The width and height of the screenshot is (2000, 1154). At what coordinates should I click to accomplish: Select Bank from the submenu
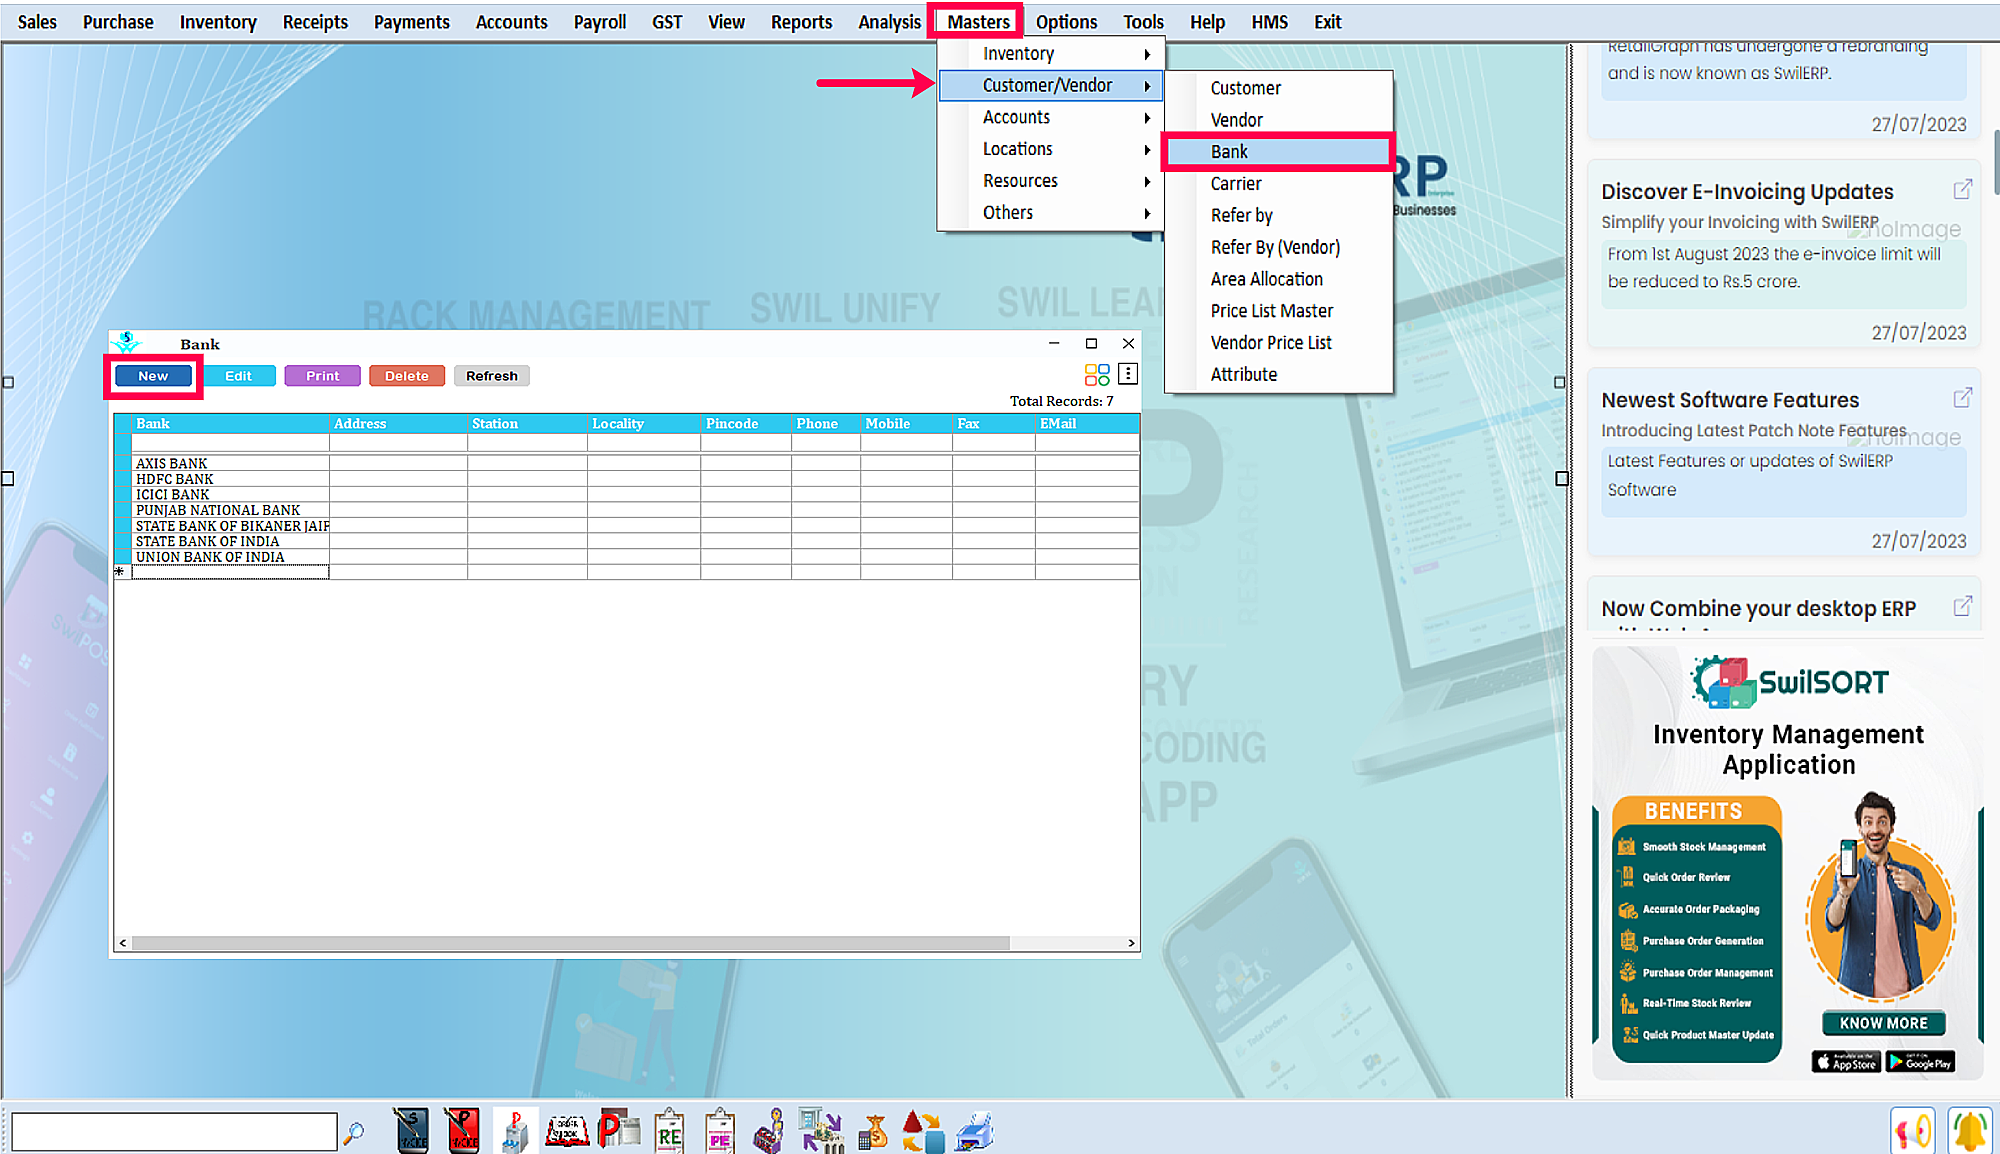pos(1279,152)
